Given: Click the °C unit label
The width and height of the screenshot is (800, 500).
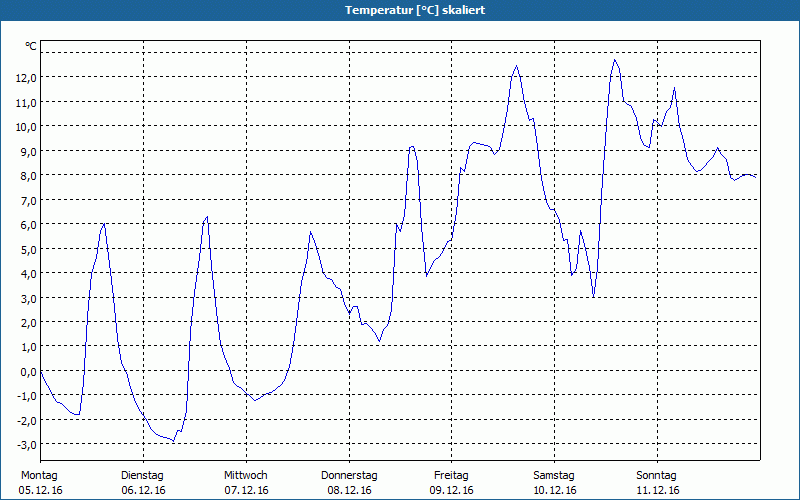Looking at the screenshot, I should tap(31, 46).
